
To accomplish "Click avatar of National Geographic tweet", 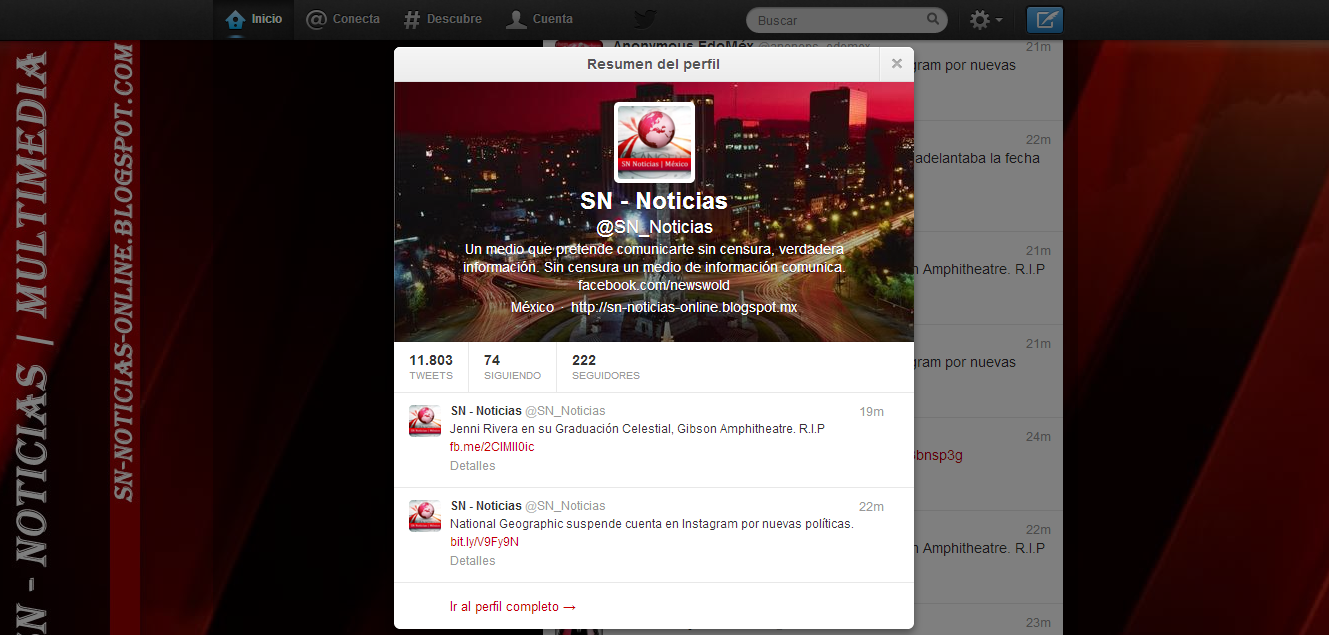I will tap(425, 516).
